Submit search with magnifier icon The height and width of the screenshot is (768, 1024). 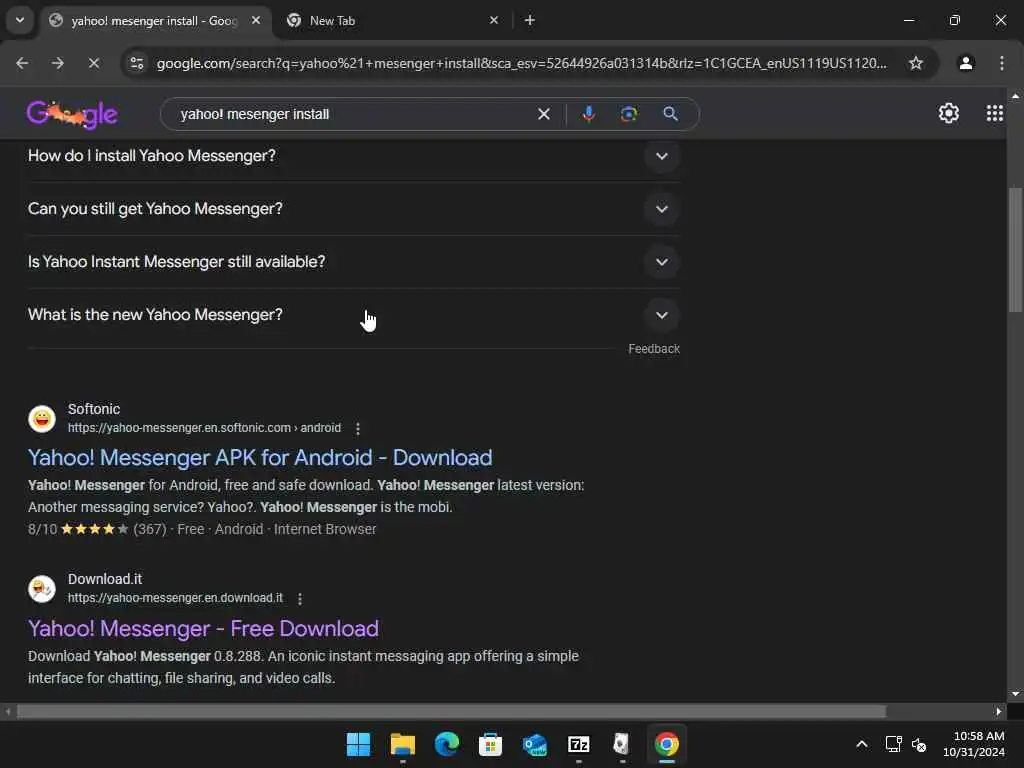(x=670, y=114)
